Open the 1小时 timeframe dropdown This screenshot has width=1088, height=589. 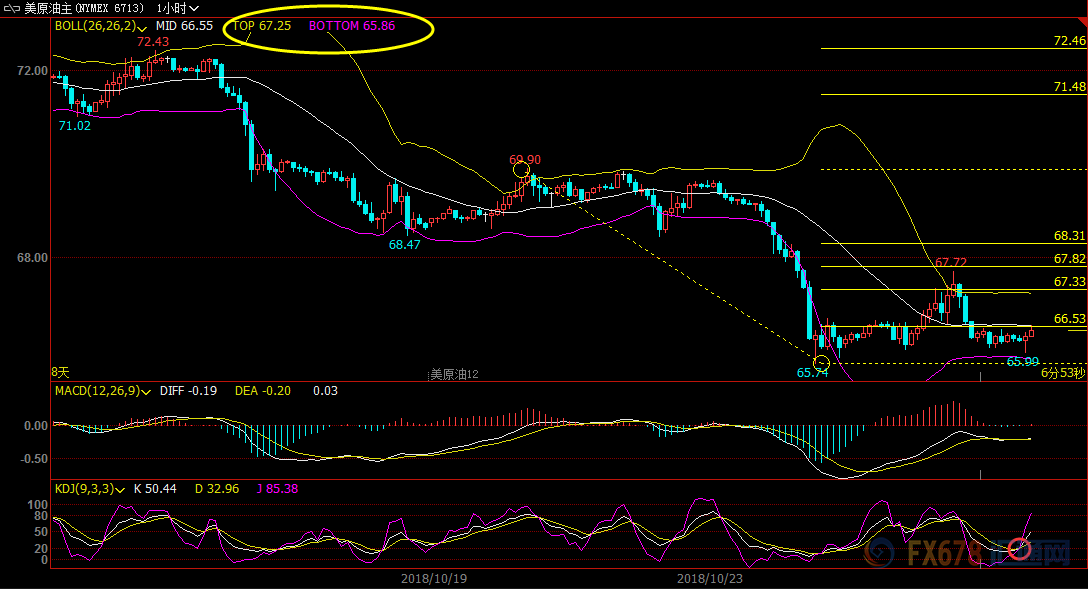(x=178, y=8)
